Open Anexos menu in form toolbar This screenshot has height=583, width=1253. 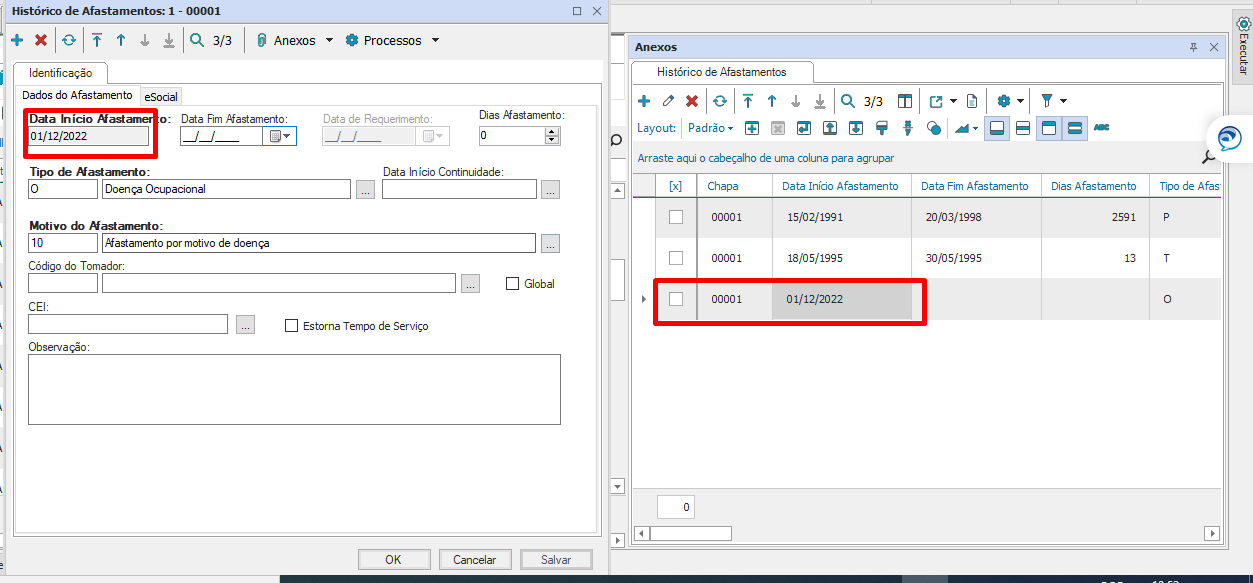[295, 41]
